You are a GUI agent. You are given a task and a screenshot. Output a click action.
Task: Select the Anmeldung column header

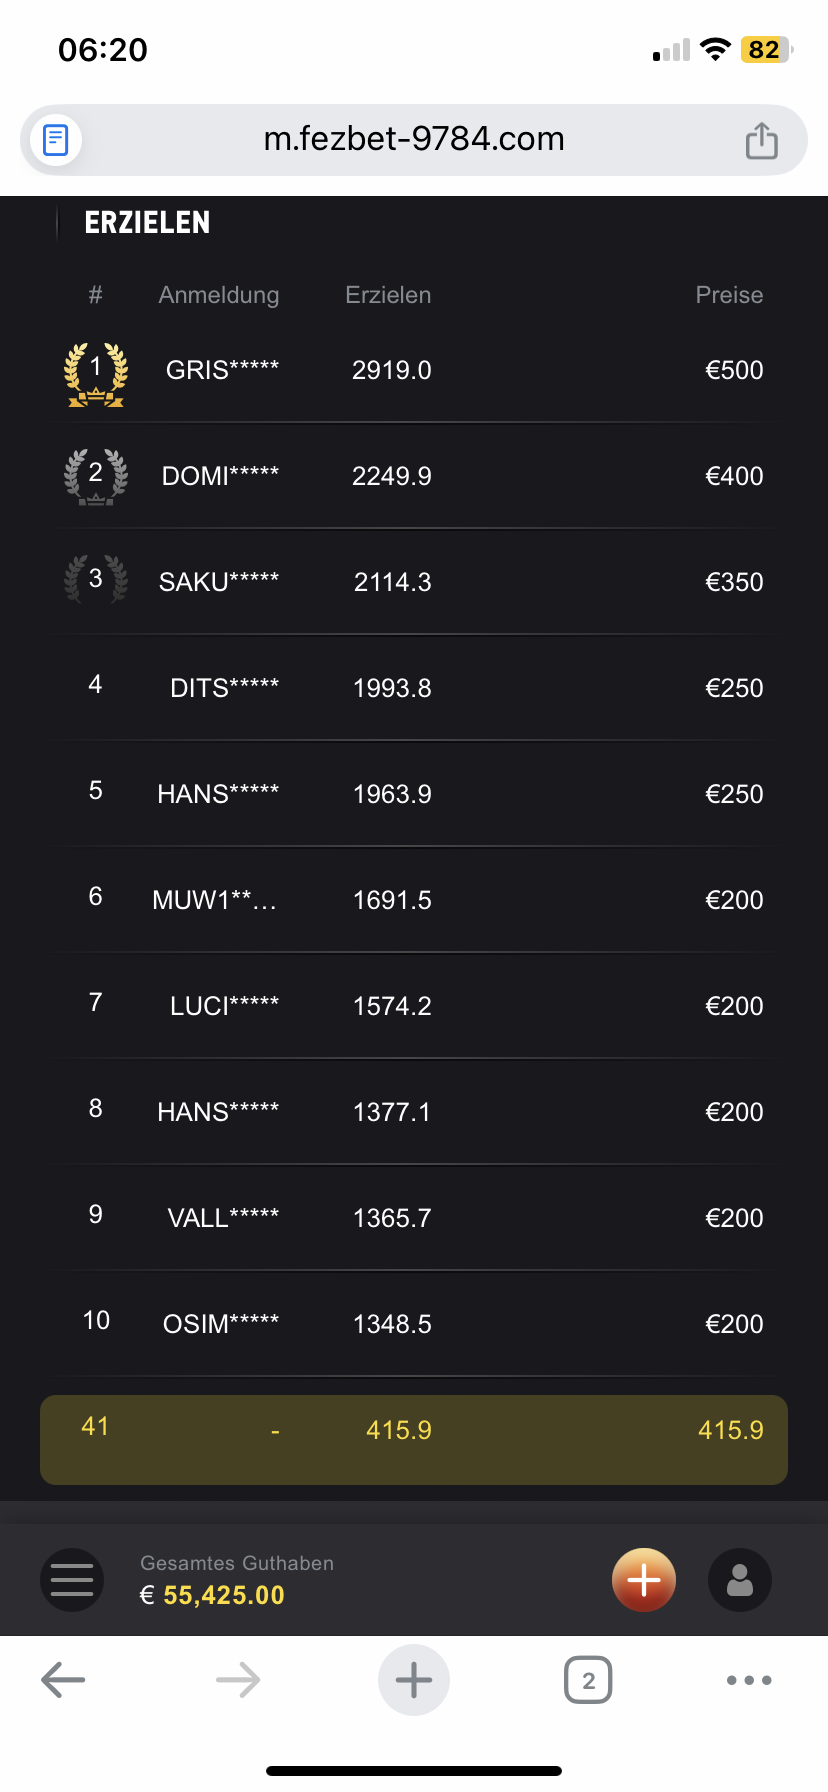[218, 295]
